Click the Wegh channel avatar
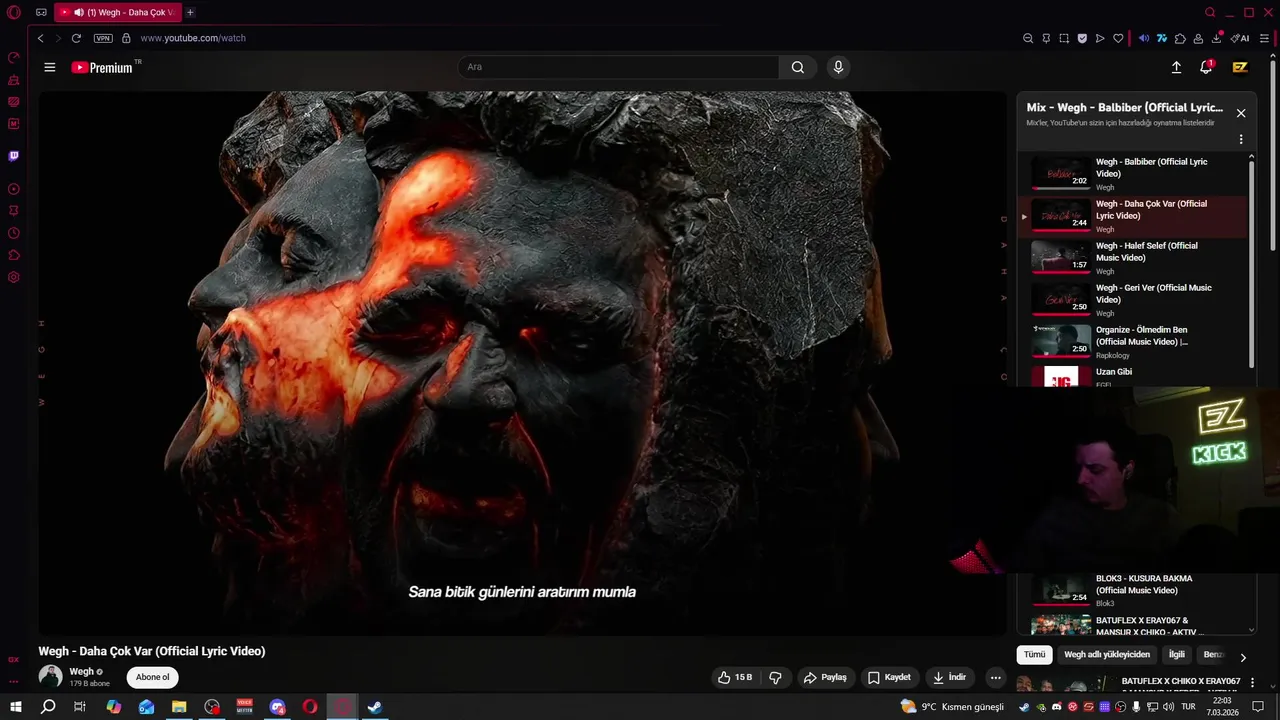Screen dimensions: 1280x720 click(x=50, y=677)
